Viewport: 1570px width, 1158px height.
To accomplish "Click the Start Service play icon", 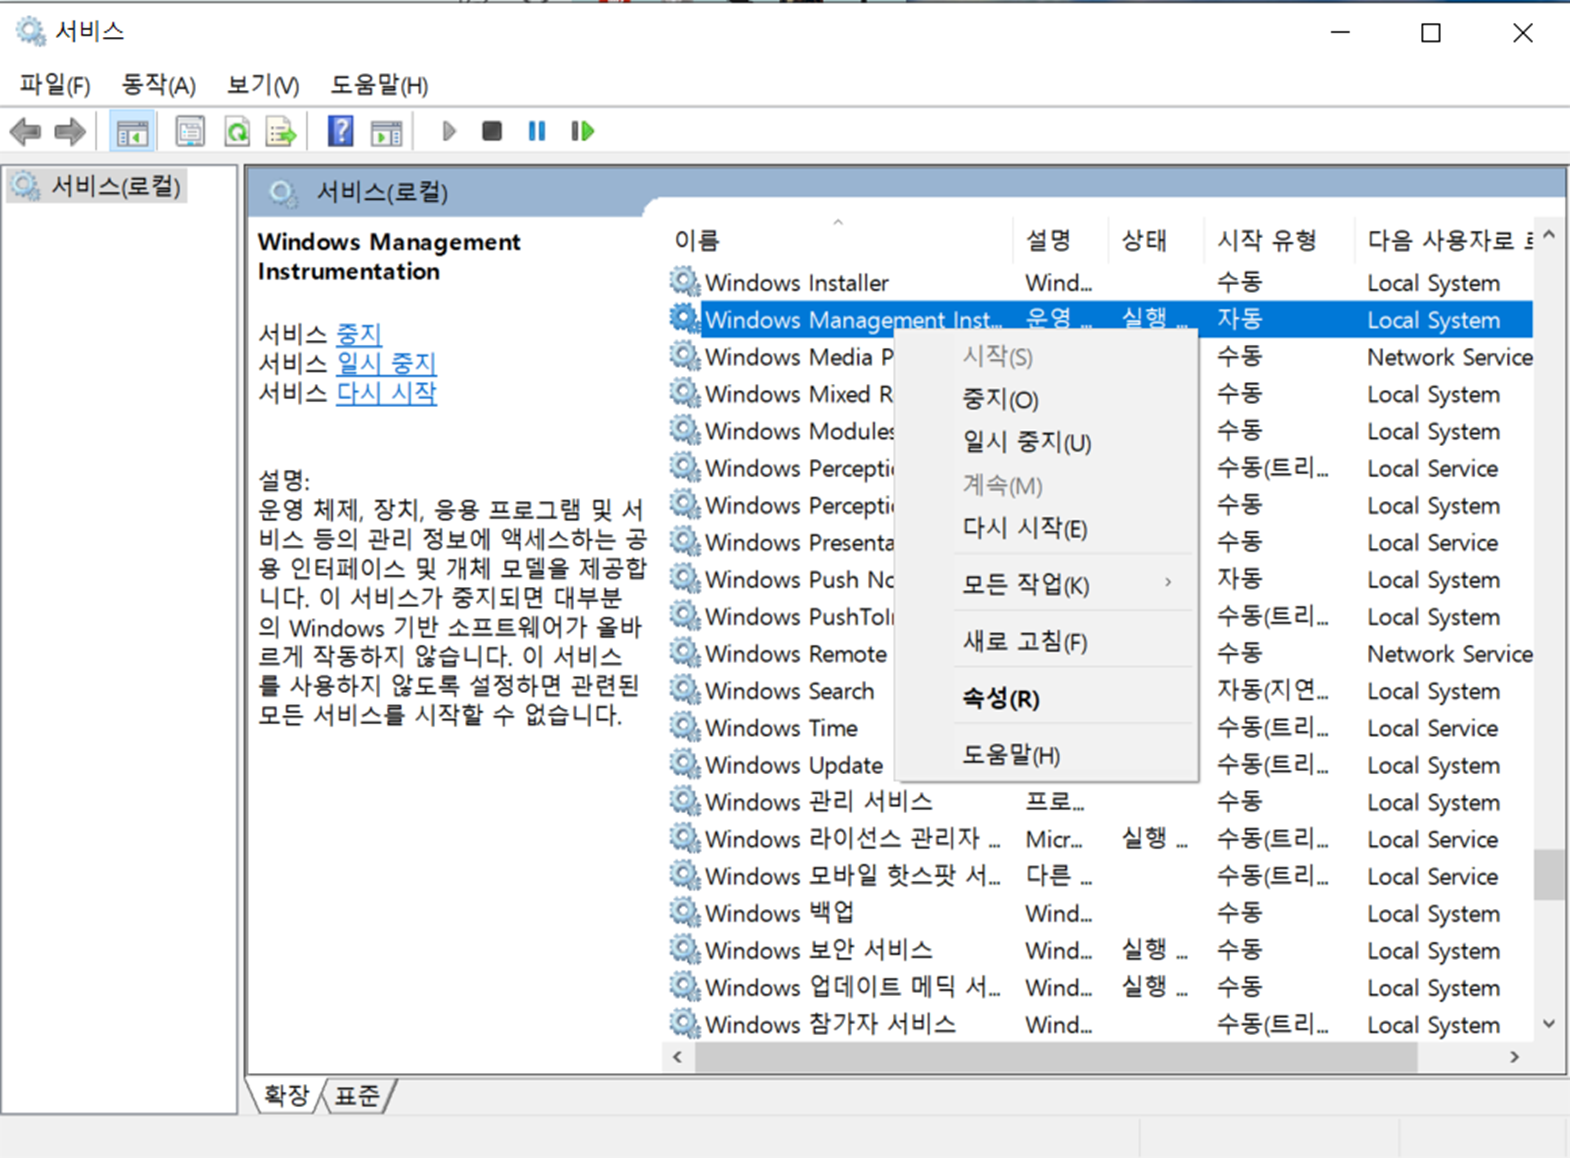I will tap(448, 131).
